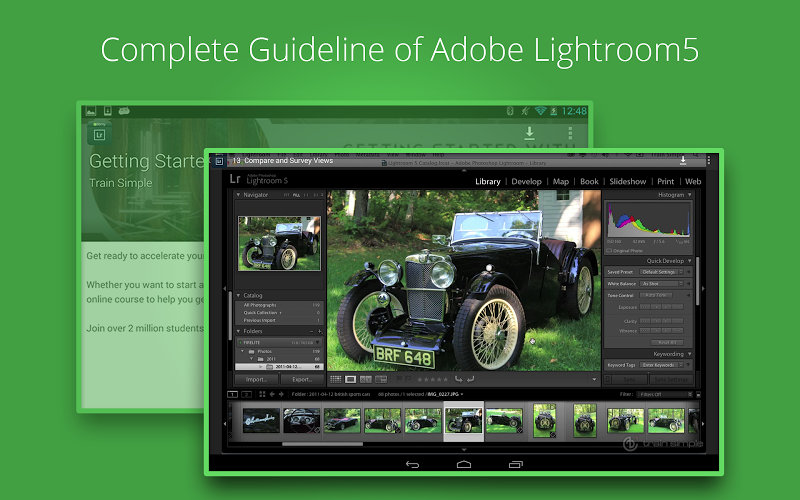Select second window 2 icon in filmstrip bar
The height and width of the screenshot is (500, 800).
click(x=246, y=394)
